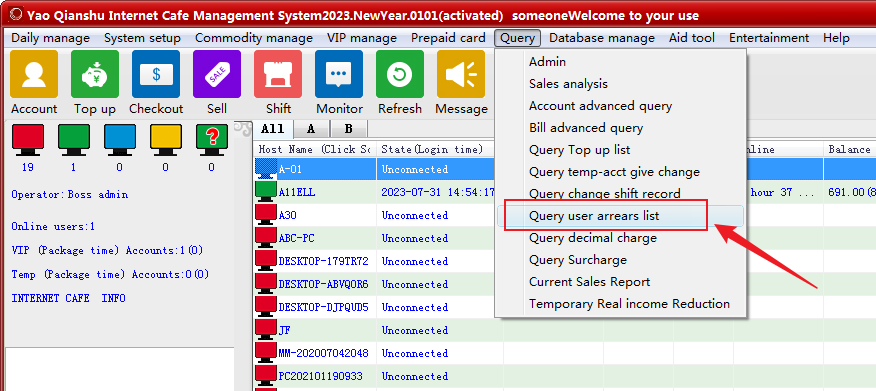Open the Checkout dollar icon

click(x=156, y=74)
